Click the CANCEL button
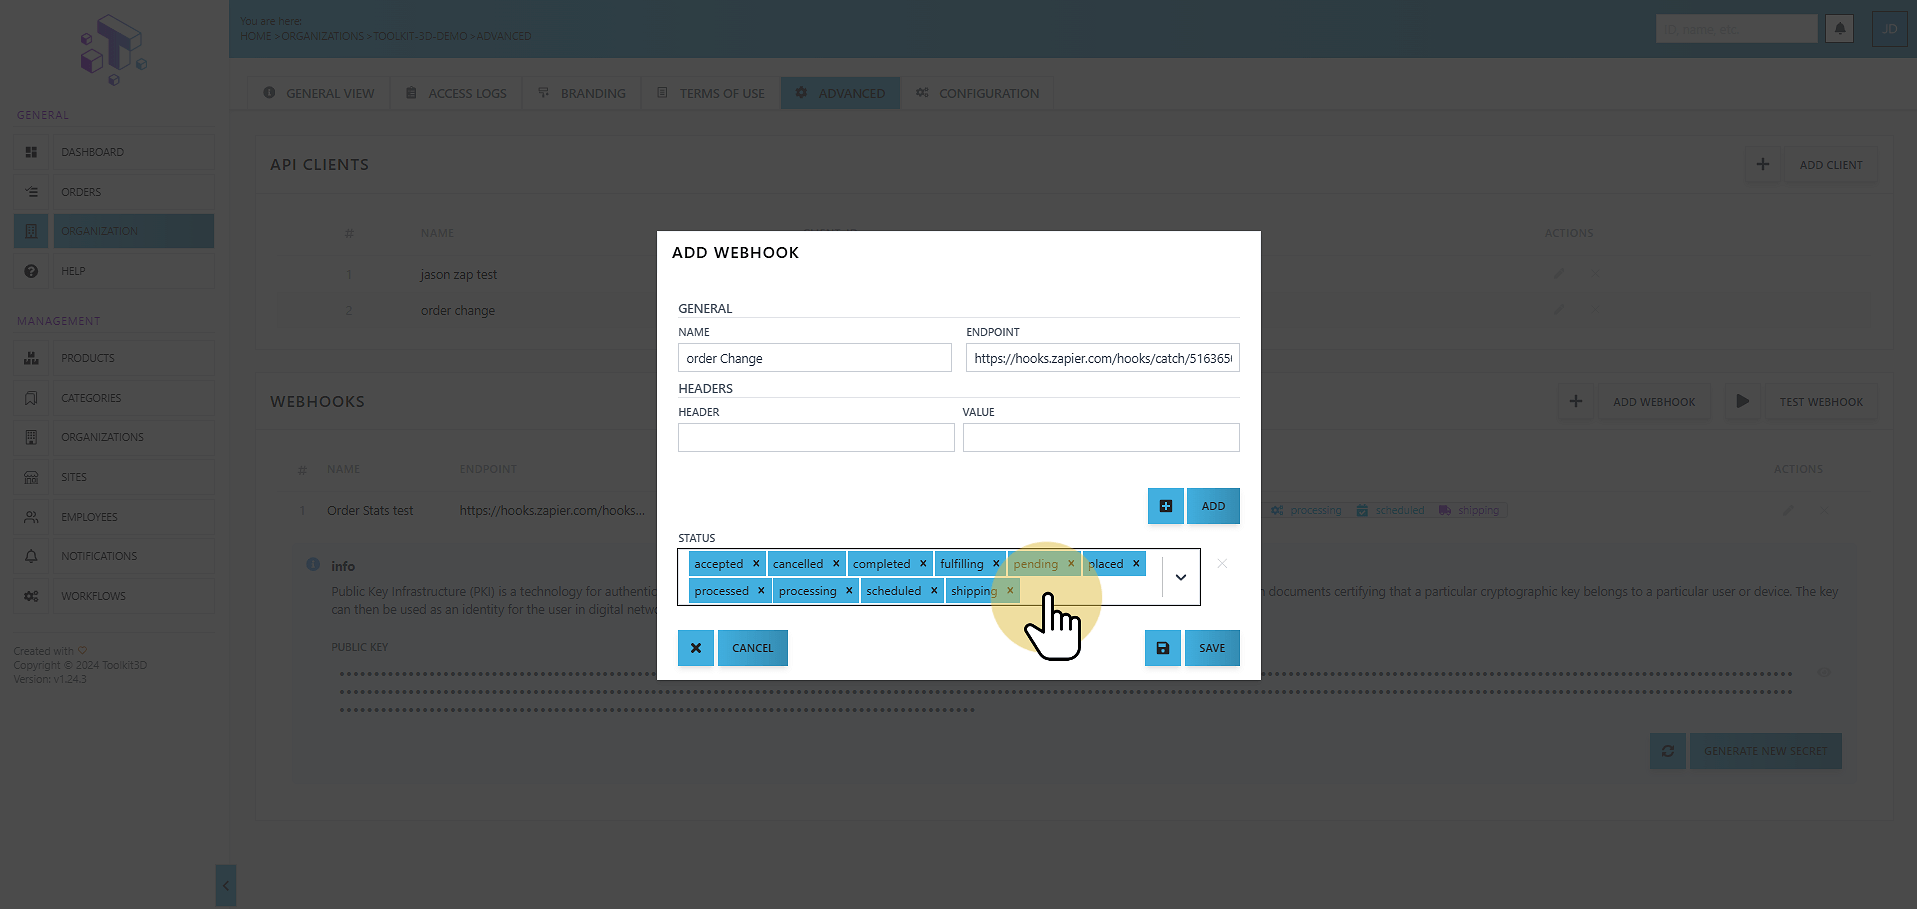The height and width of the screenshot is (909, 1917). tap(753, 648)
